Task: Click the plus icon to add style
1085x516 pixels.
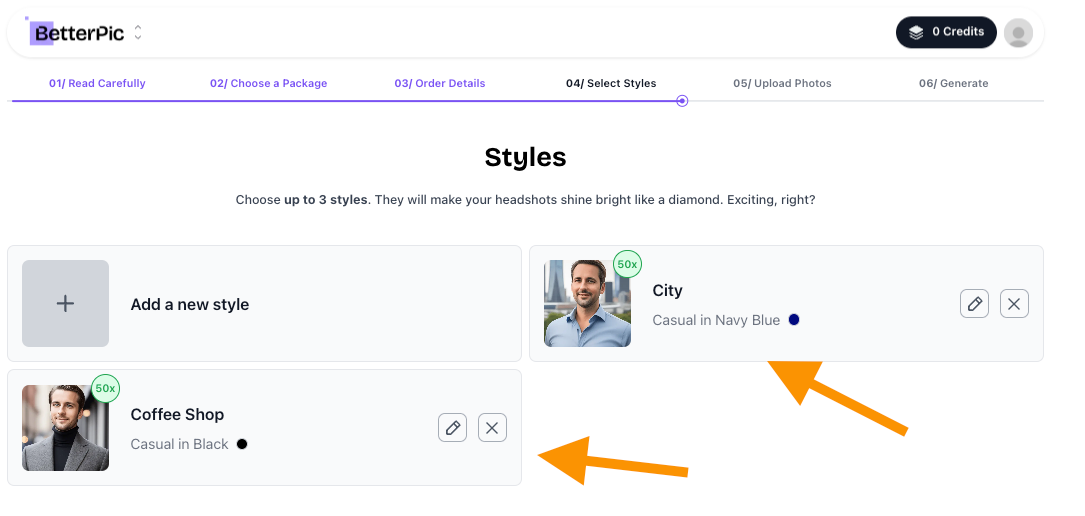Action: point(65,304)
